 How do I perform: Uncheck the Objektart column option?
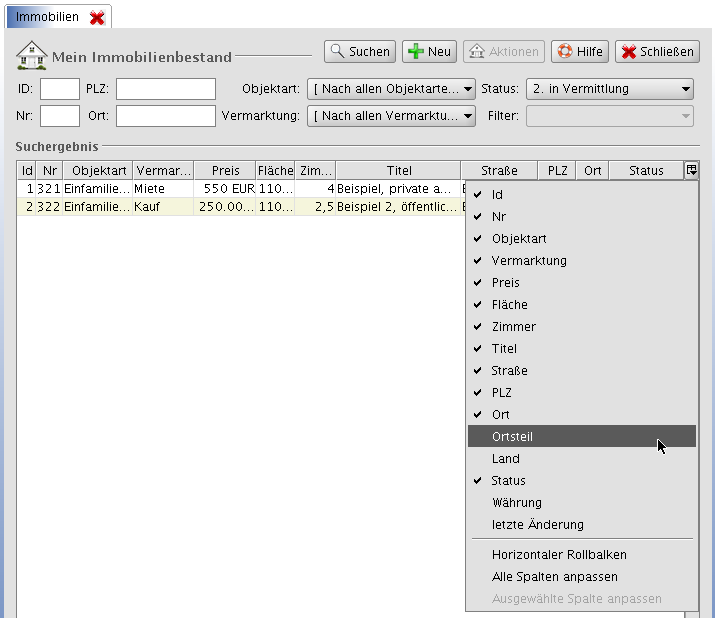pyautogui.click(x=519, y=239)
